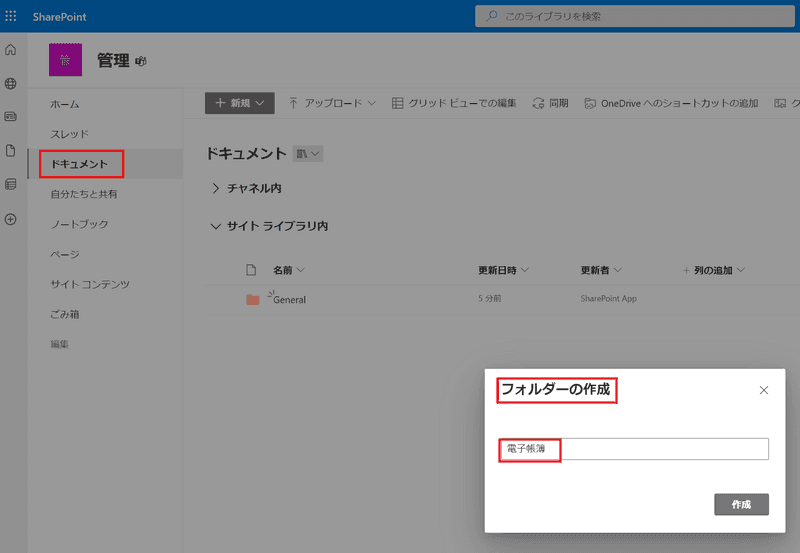Open the ドキュメント view switcher dropdown
This screenshot has width=800, height=553.
[308, 154]
